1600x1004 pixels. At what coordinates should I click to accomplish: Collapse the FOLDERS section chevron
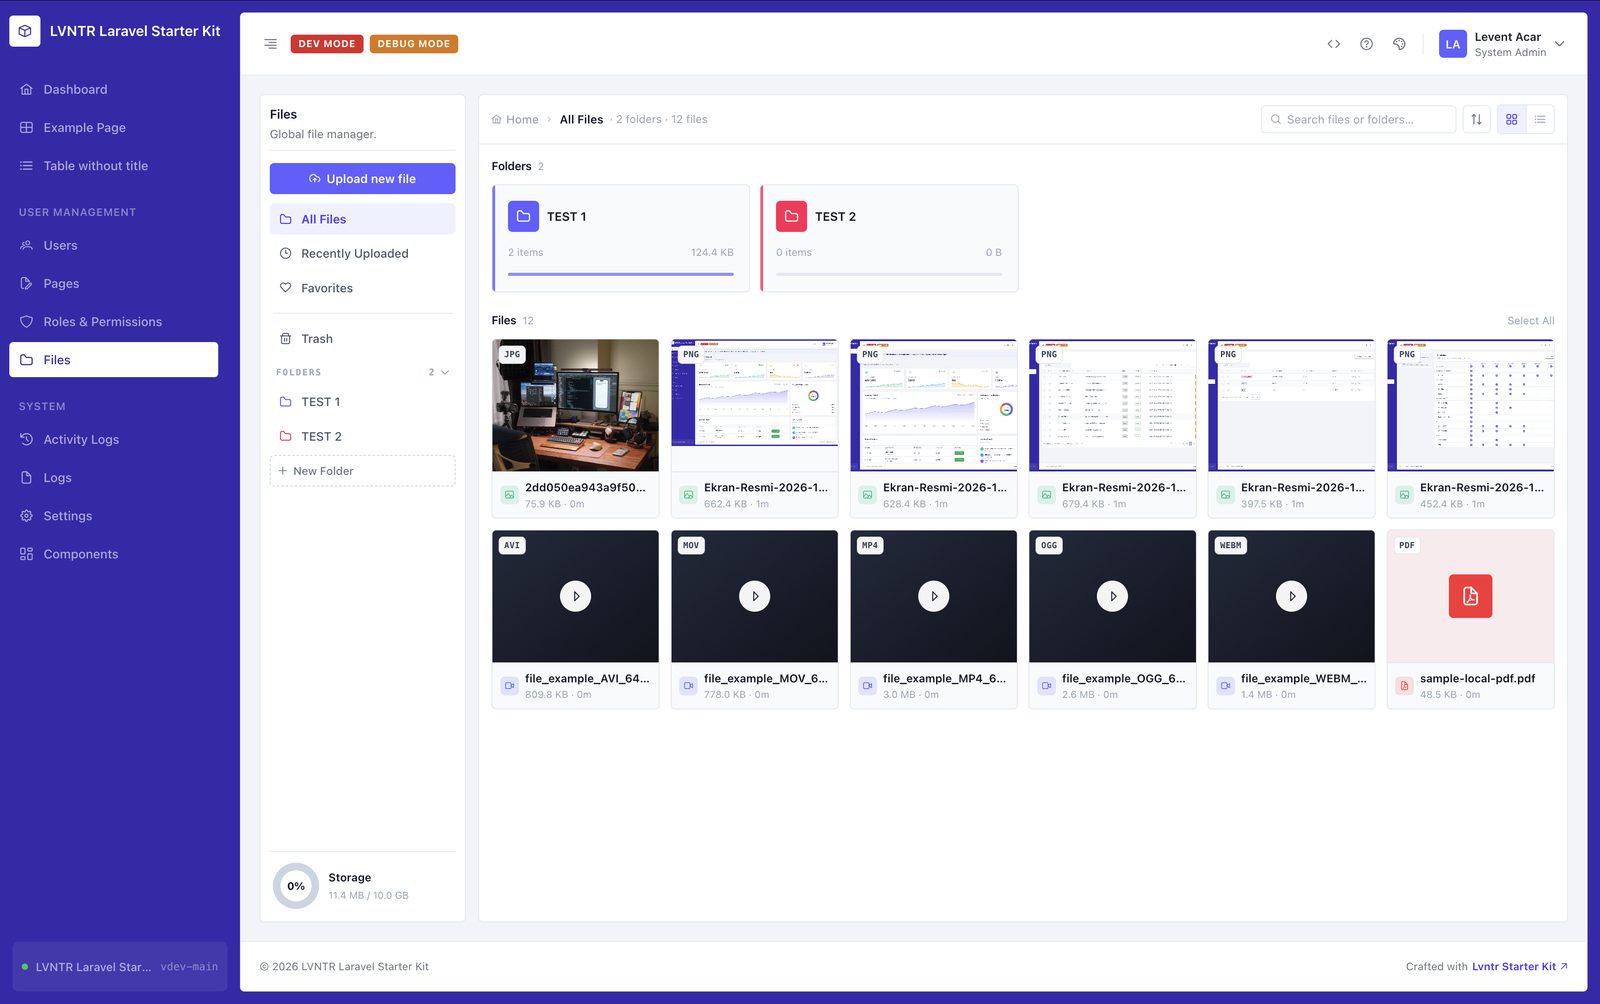(x=445, y=372)
